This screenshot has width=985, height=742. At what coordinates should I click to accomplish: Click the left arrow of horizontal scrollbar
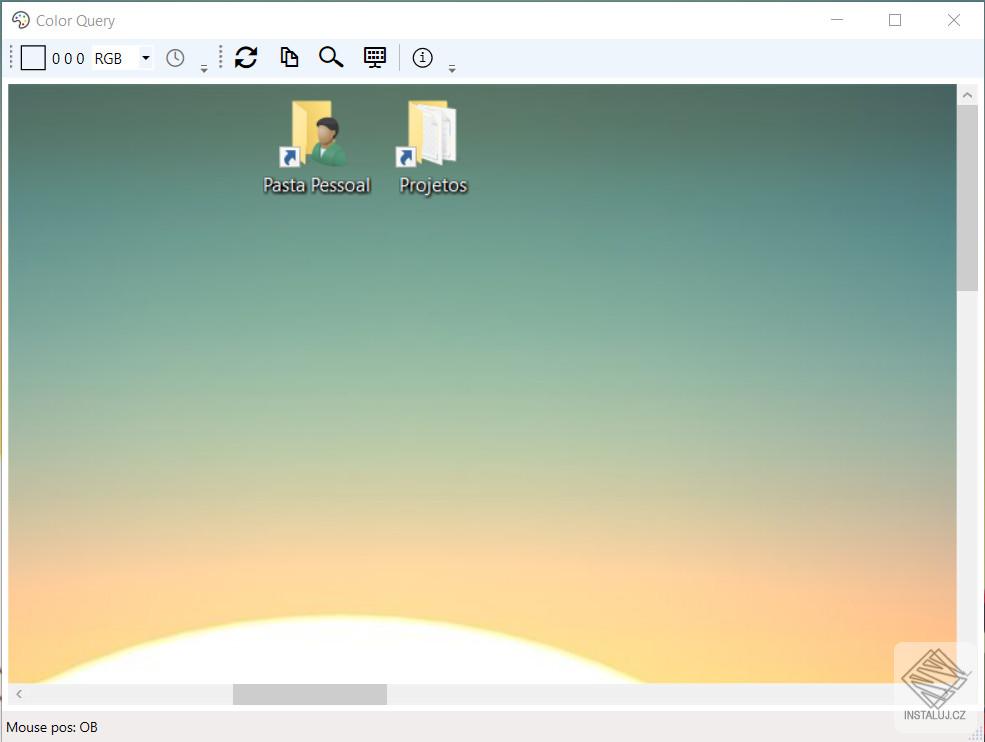[18, 694]
